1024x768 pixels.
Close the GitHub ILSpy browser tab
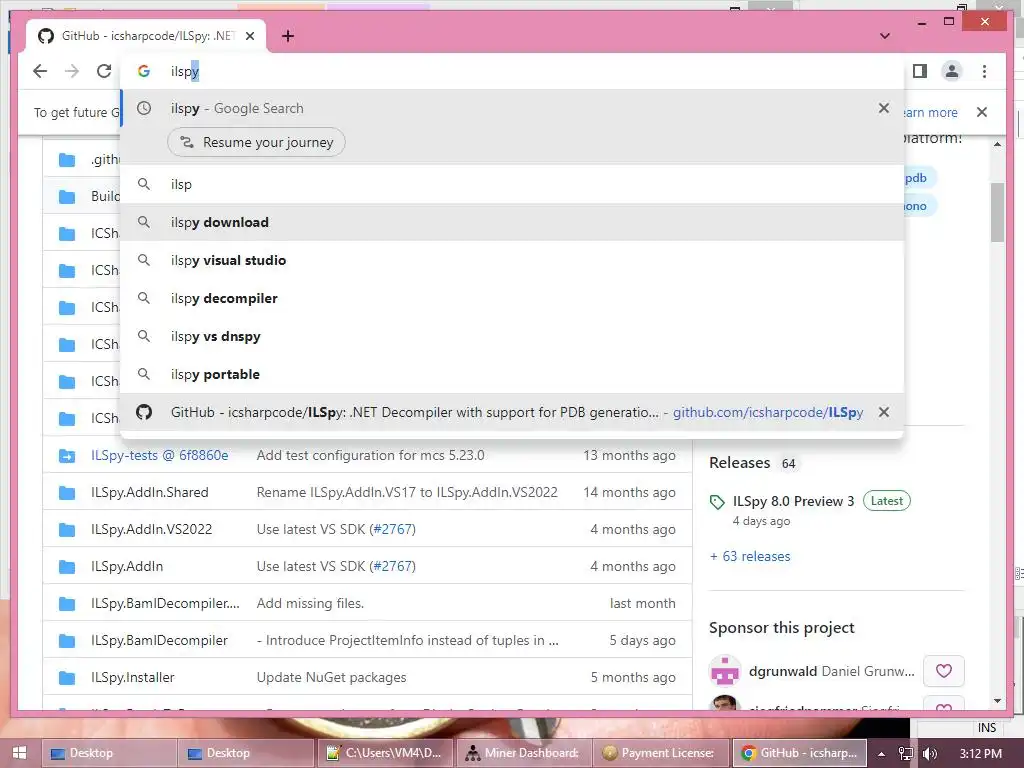point(250,36)
